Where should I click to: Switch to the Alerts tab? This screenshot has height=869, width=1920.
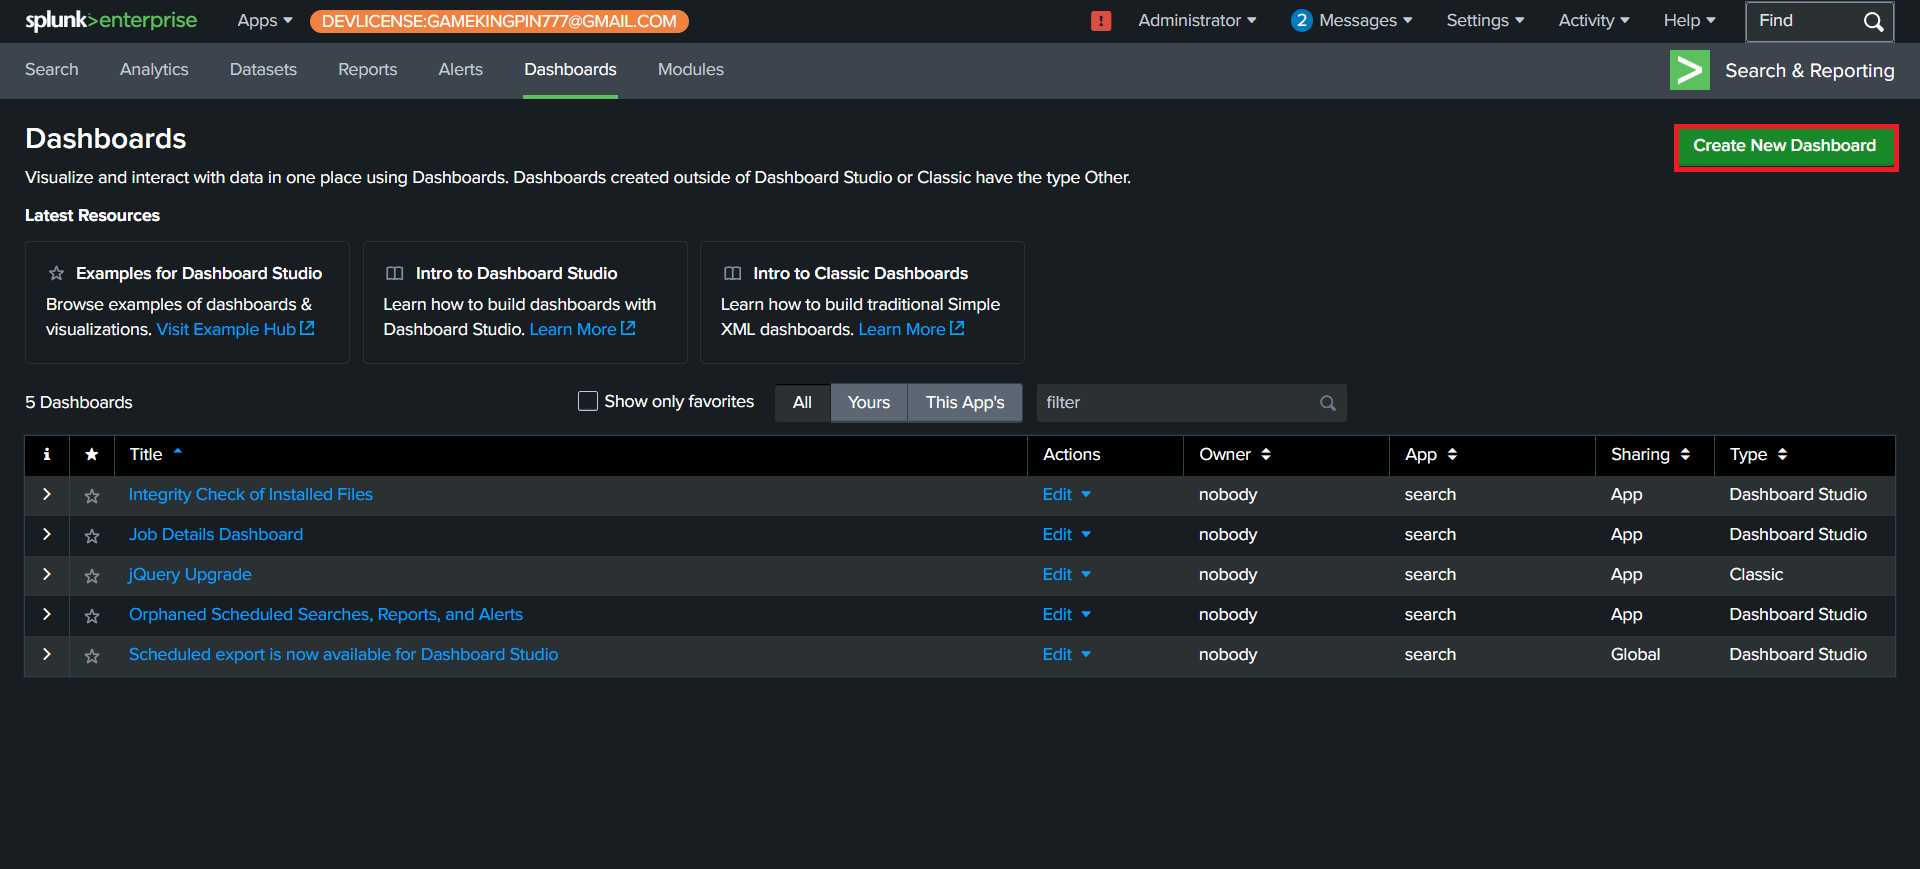461,70
